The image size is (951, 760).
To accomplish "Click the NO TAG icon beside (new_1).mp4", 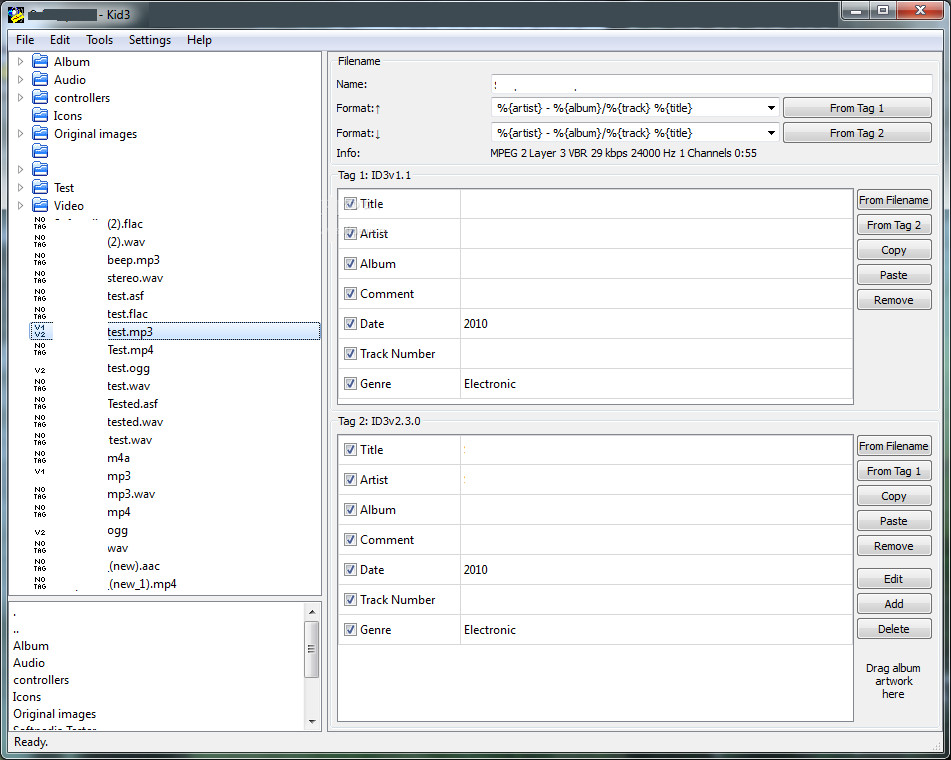I will [40, 583].
